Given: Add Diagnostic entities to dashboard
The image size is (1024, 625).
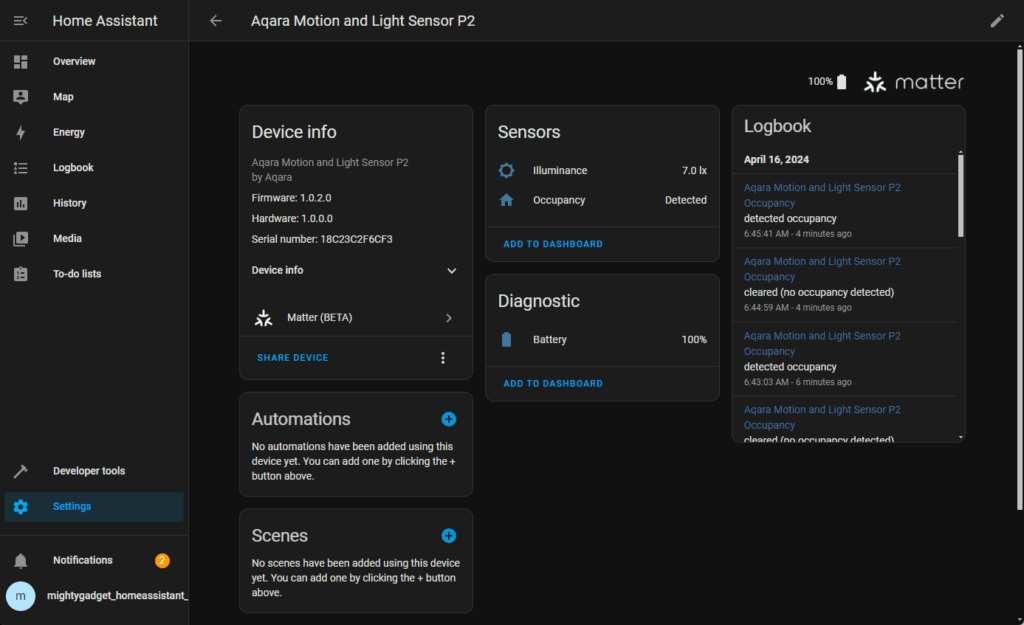Looking at the screenshot, I should click(552, 384).
